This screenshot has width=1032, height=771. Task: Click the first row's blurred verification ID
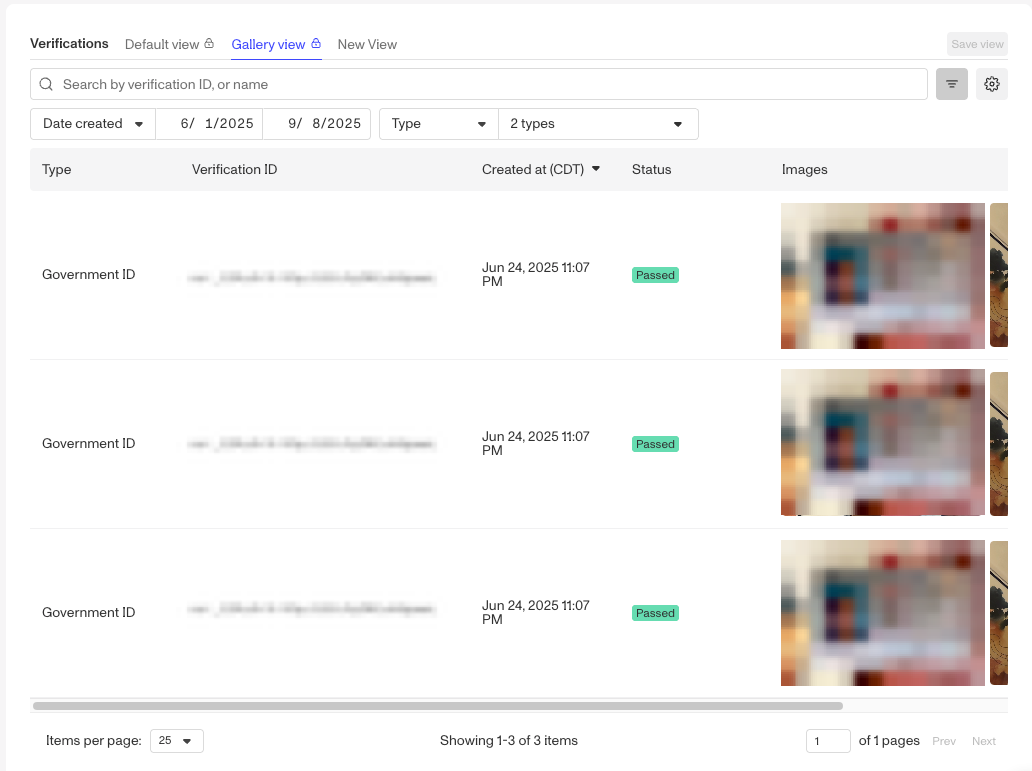(x=311, y=278)
